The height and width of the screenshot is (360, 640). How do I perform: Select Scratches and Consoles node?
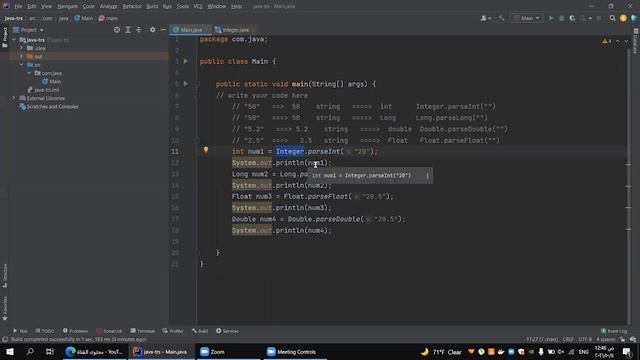click(x=49, y=107)
